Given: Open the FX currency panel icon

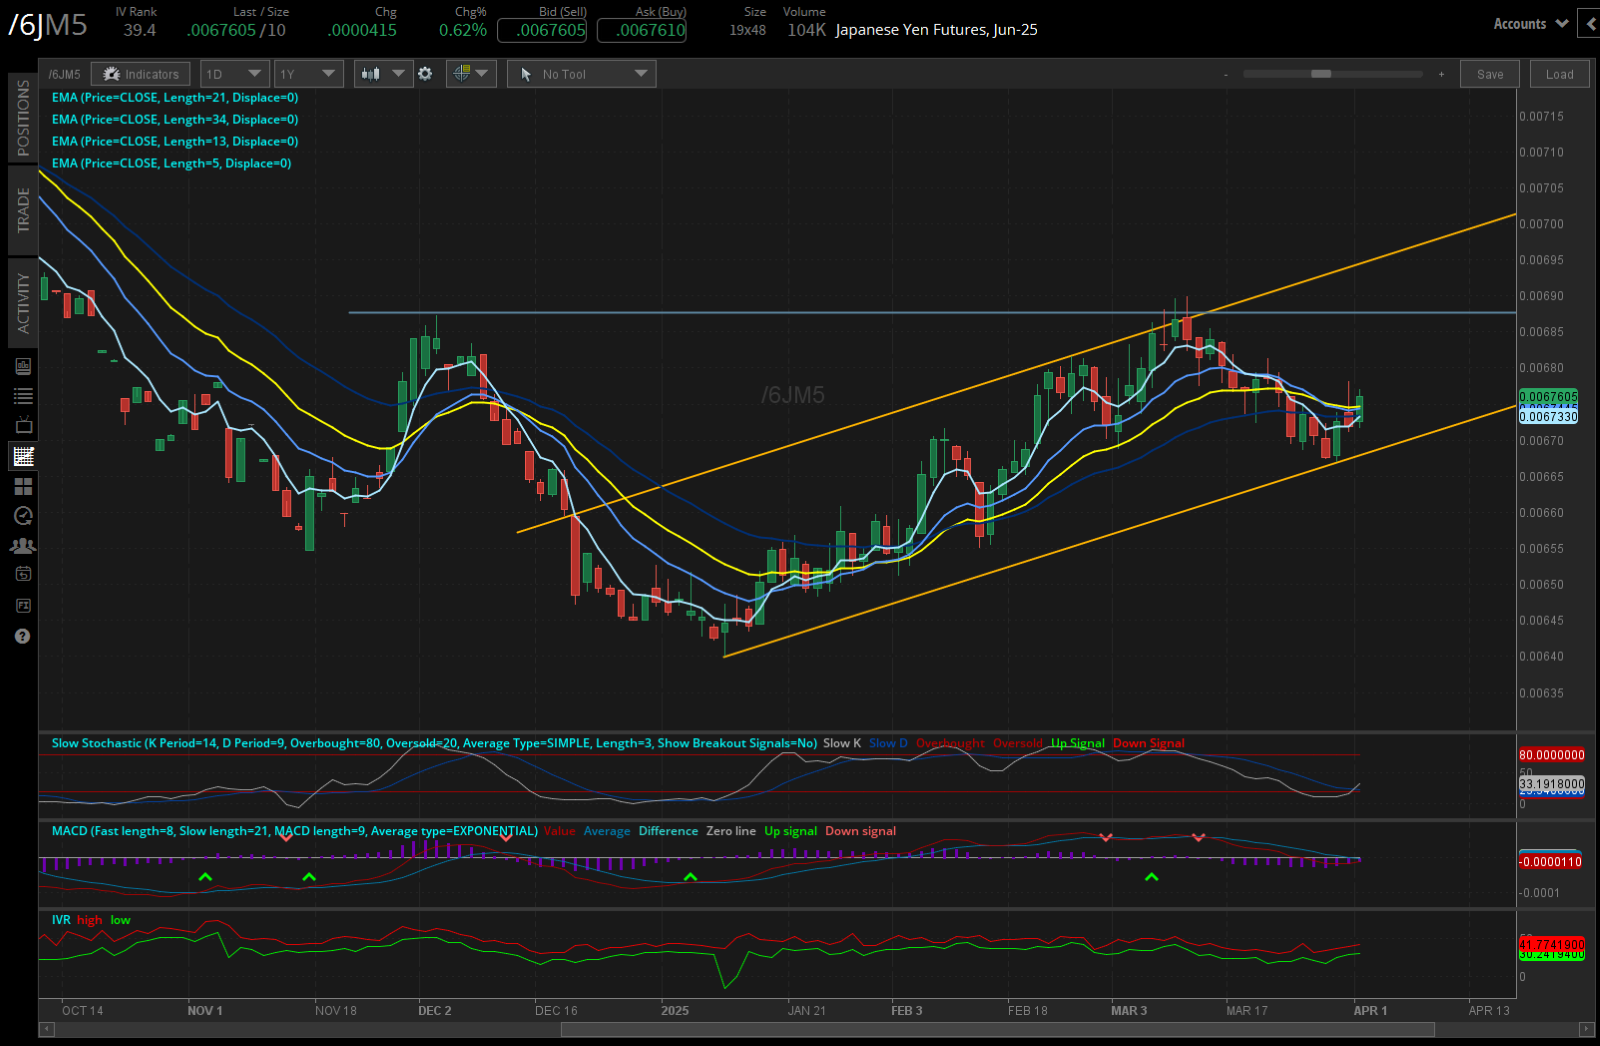Looking at the screenshot, I should coord(22,605).
